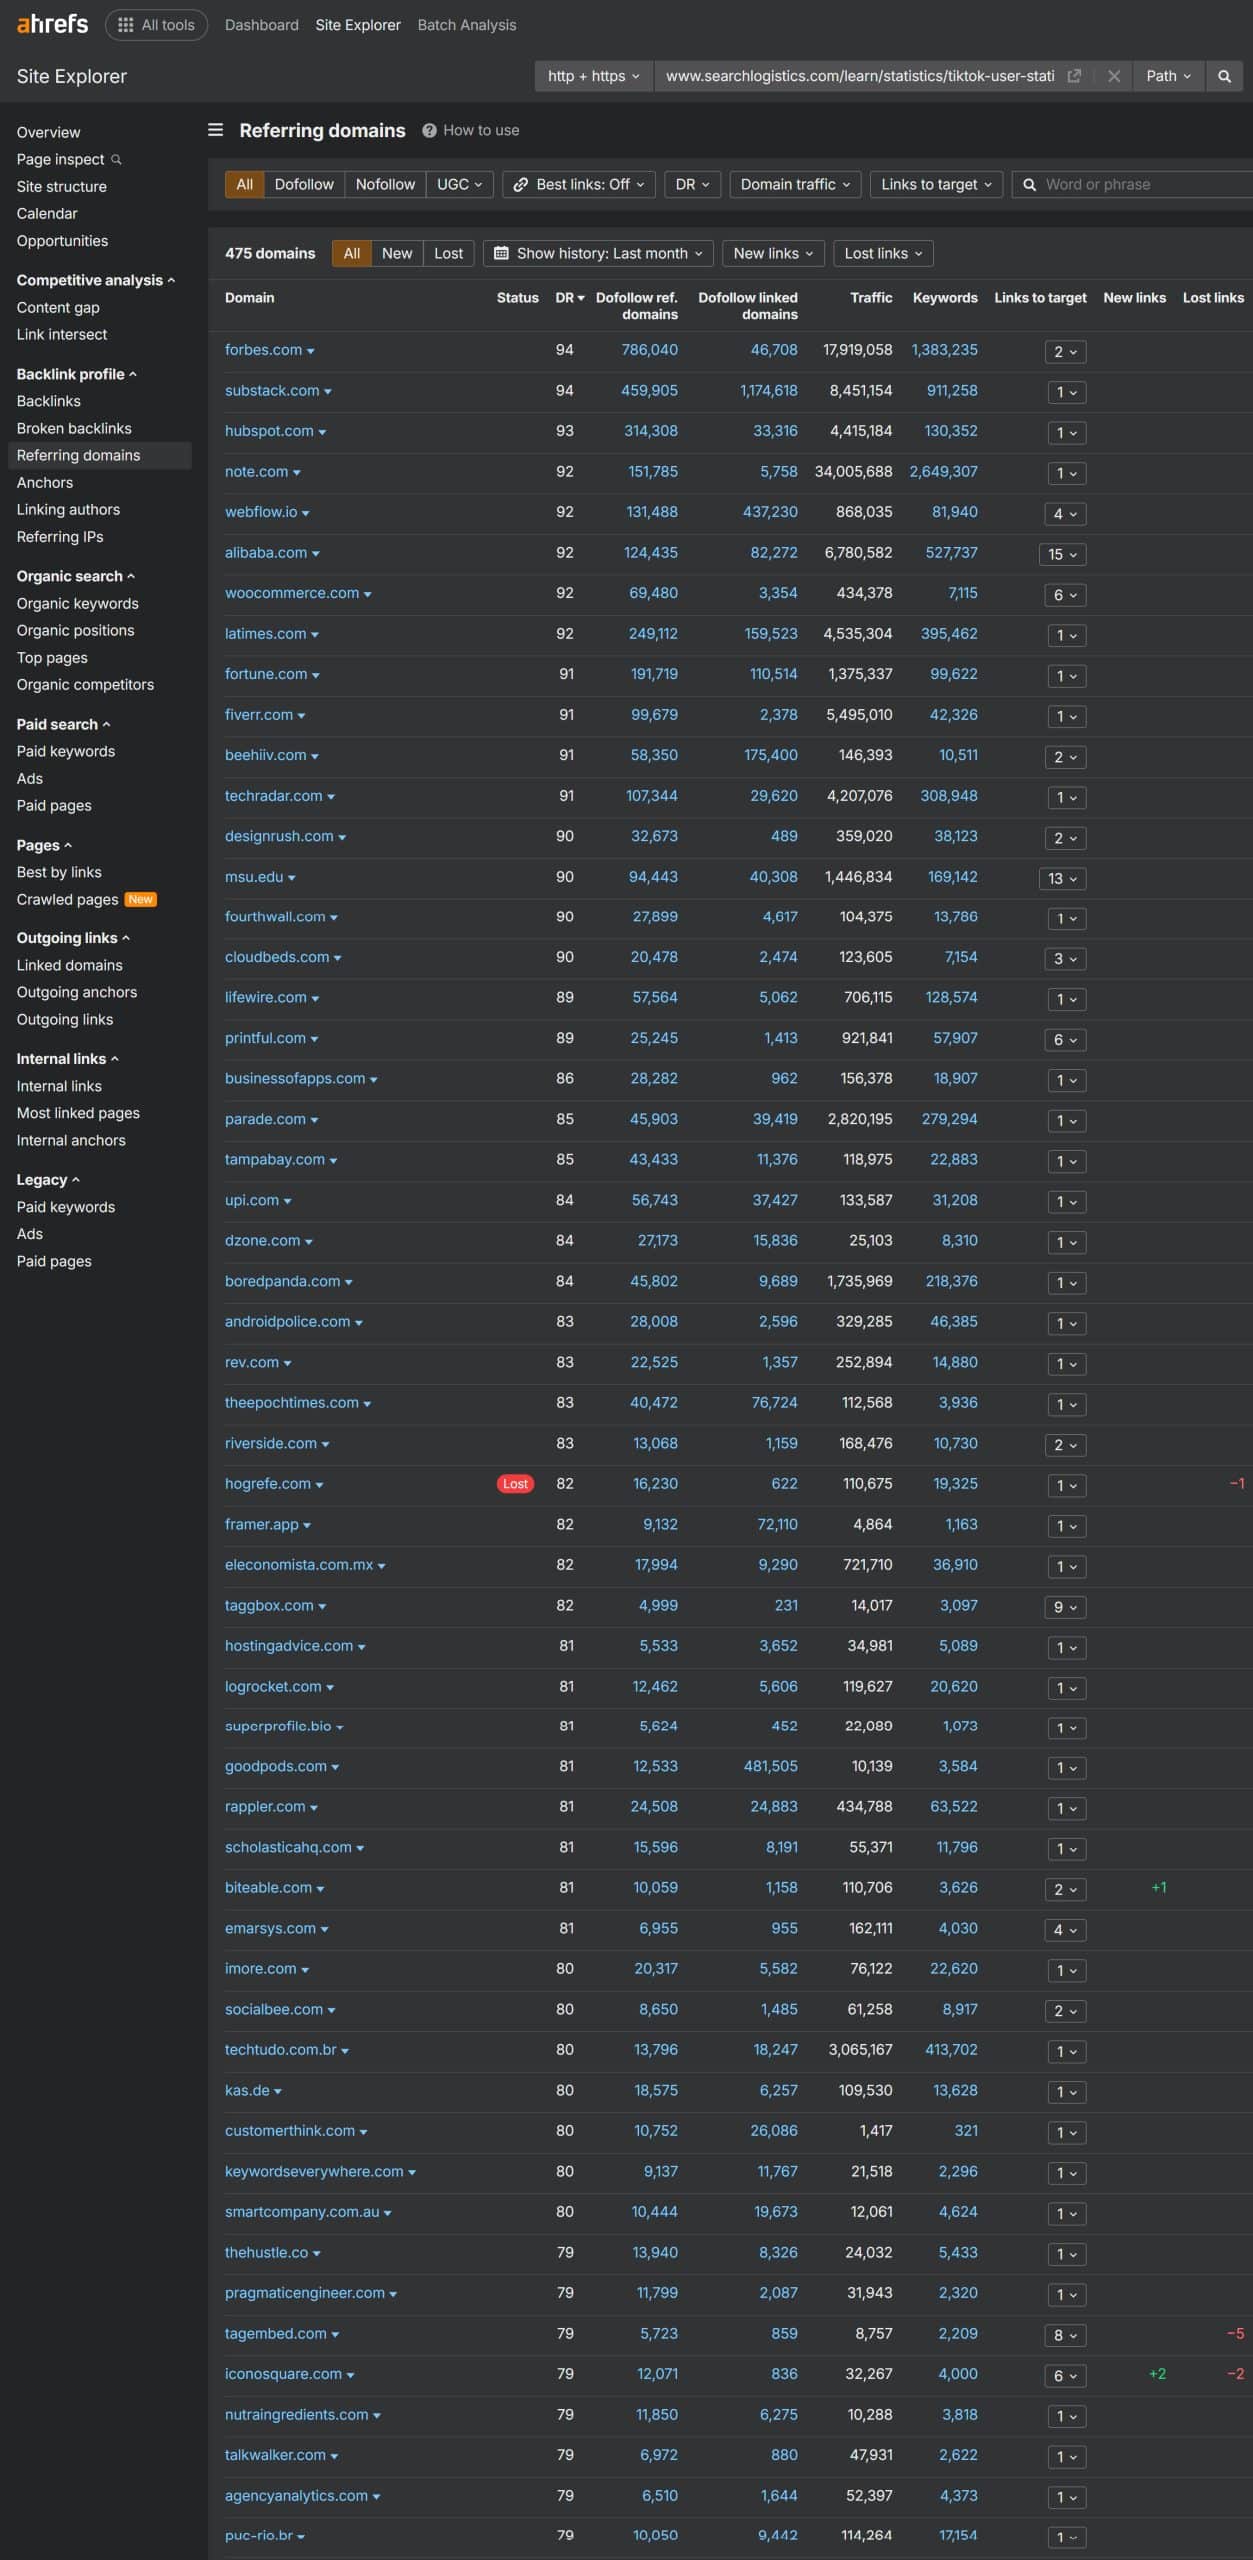Select All domains status filter
The width and height of the screenshot is (1253, 2560).
(x=352, y=253)
